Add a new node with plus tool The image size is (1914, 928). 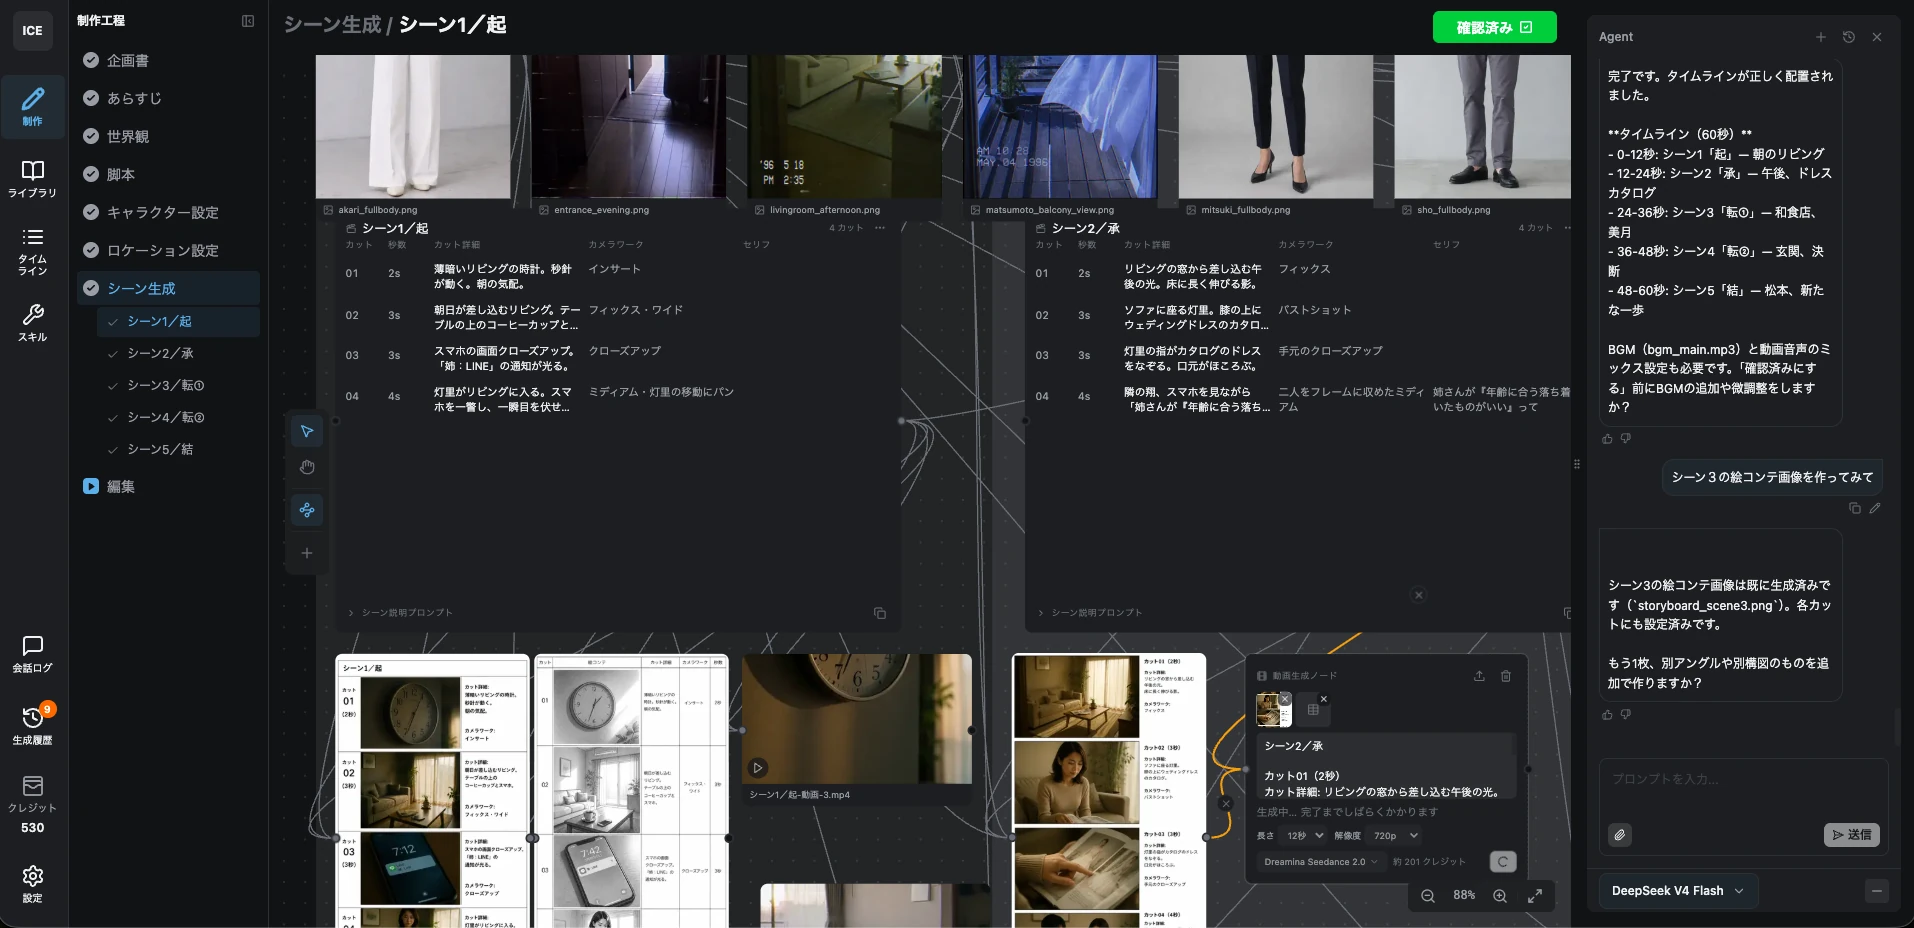(307, 553)
